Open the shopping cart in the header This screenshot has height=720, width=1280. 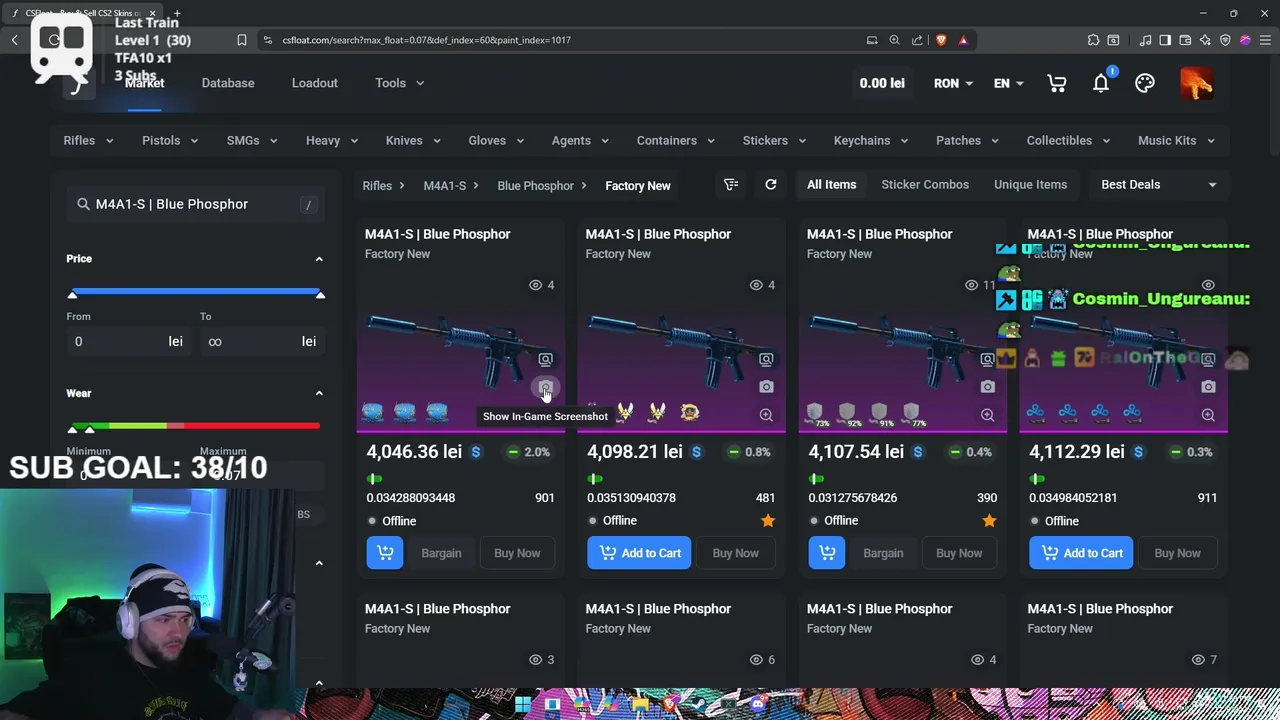tap(1057, 84)
